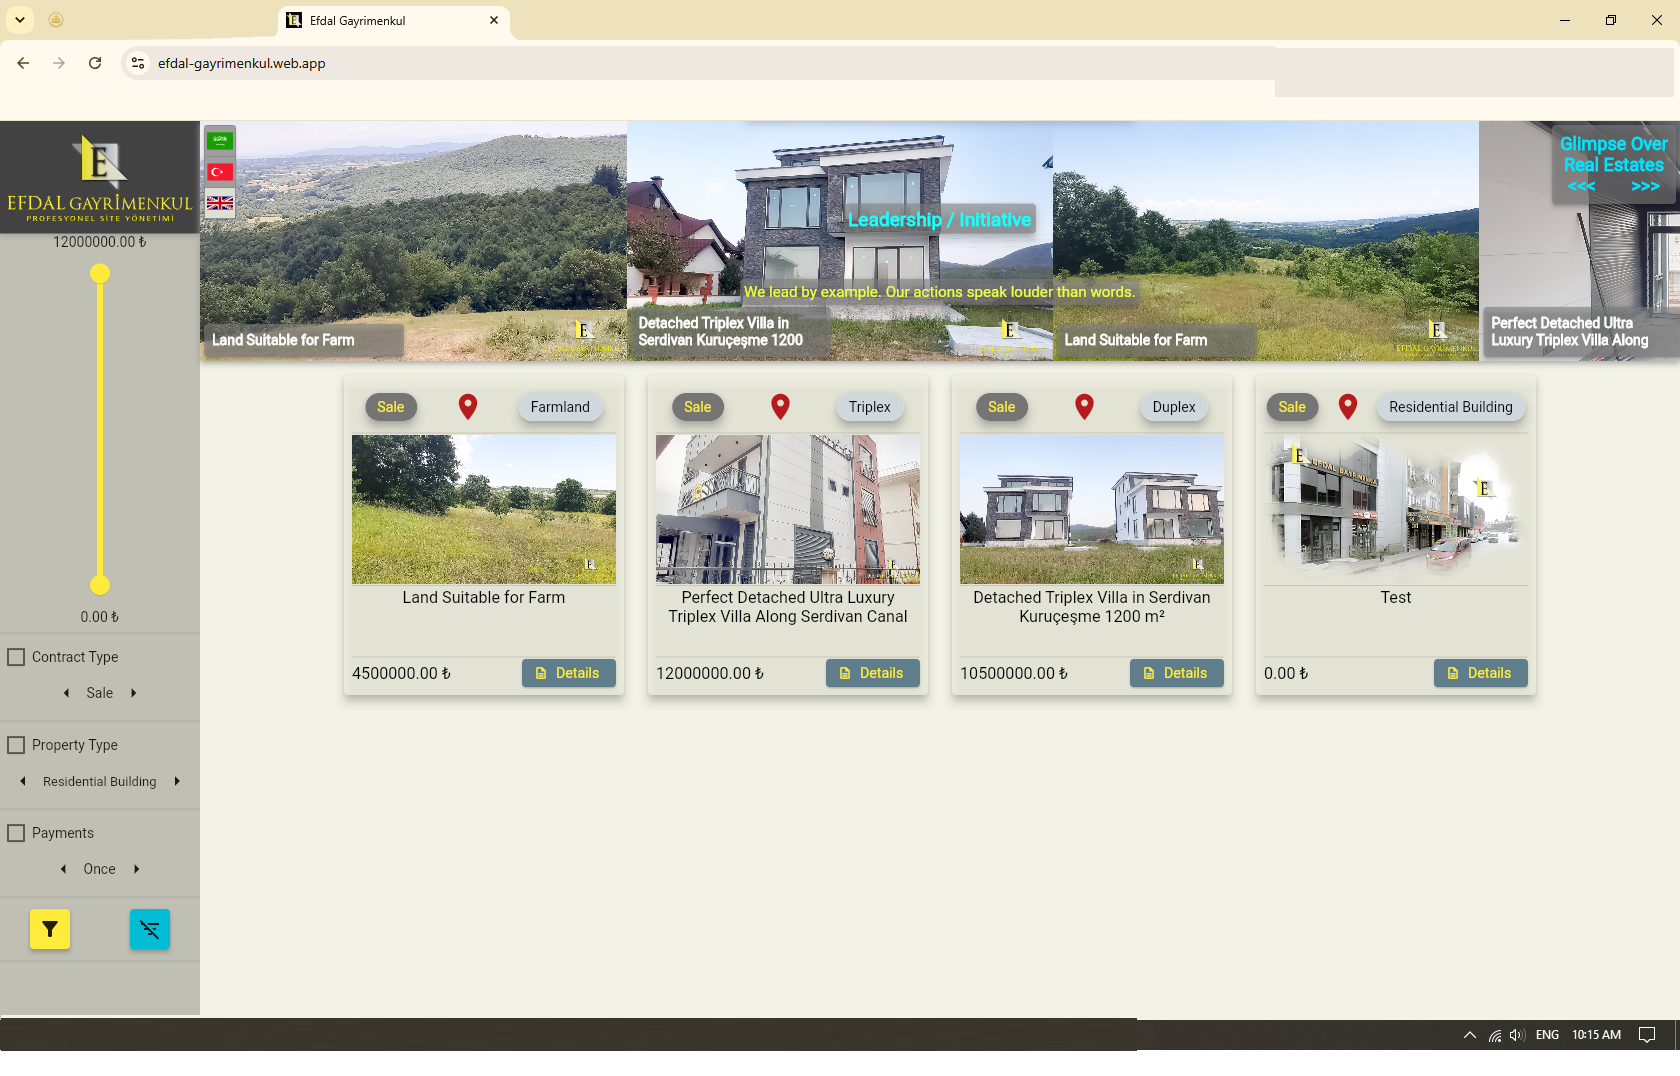The image size is (1680, 1076).
Task: Enable the Property Type filter checkbox
Action: (16, 745)
